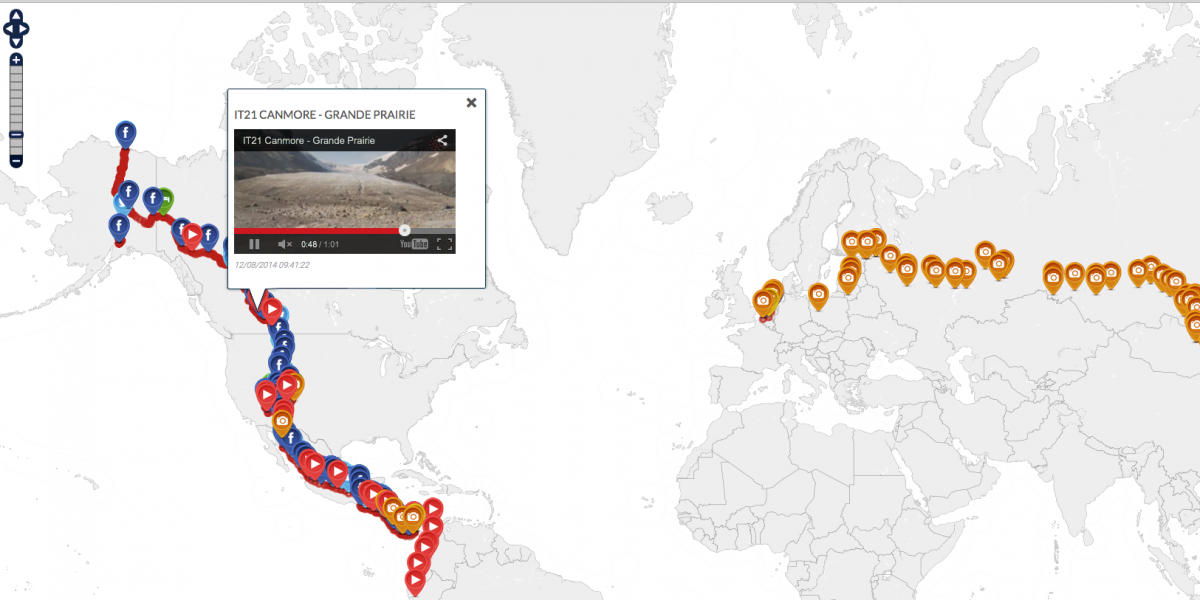Pan the map up with arrow control
Viewport: 1200px width, 600px height.
[16, 16]
